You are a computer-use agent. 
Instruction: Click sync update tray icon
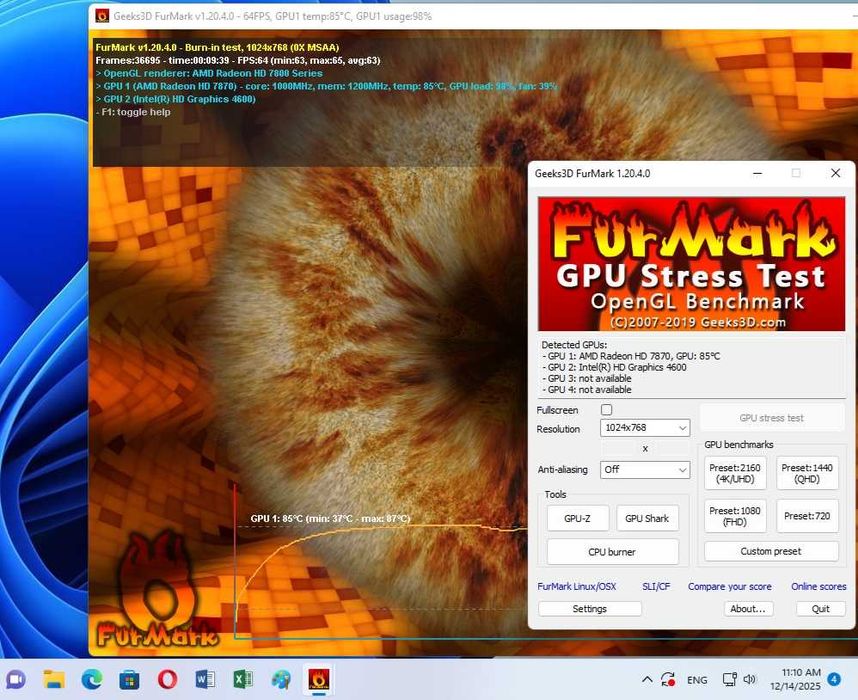coord(668,680)
